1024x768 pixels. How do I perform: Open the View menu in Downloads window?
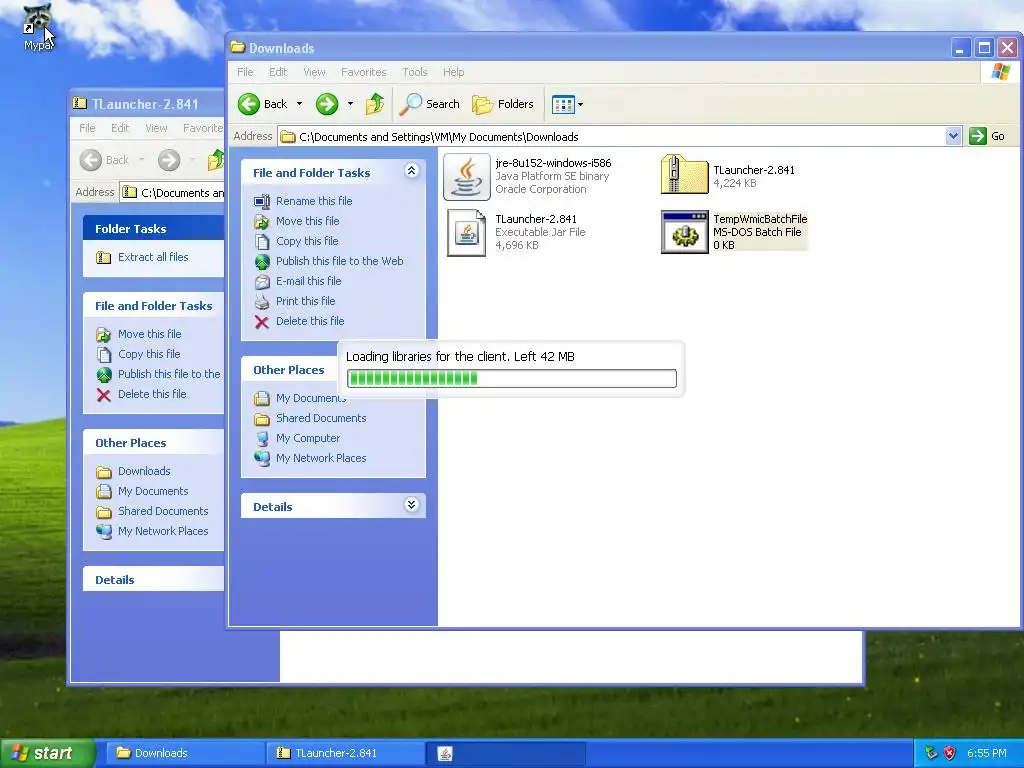(314, 72)
